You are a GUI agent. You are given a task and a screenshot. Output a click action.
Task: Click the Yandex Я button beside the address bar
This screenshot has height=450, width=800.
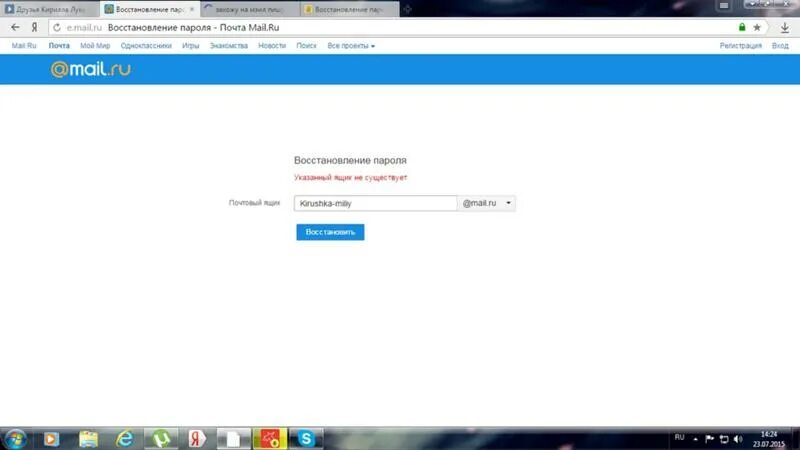tap(34, 28)
